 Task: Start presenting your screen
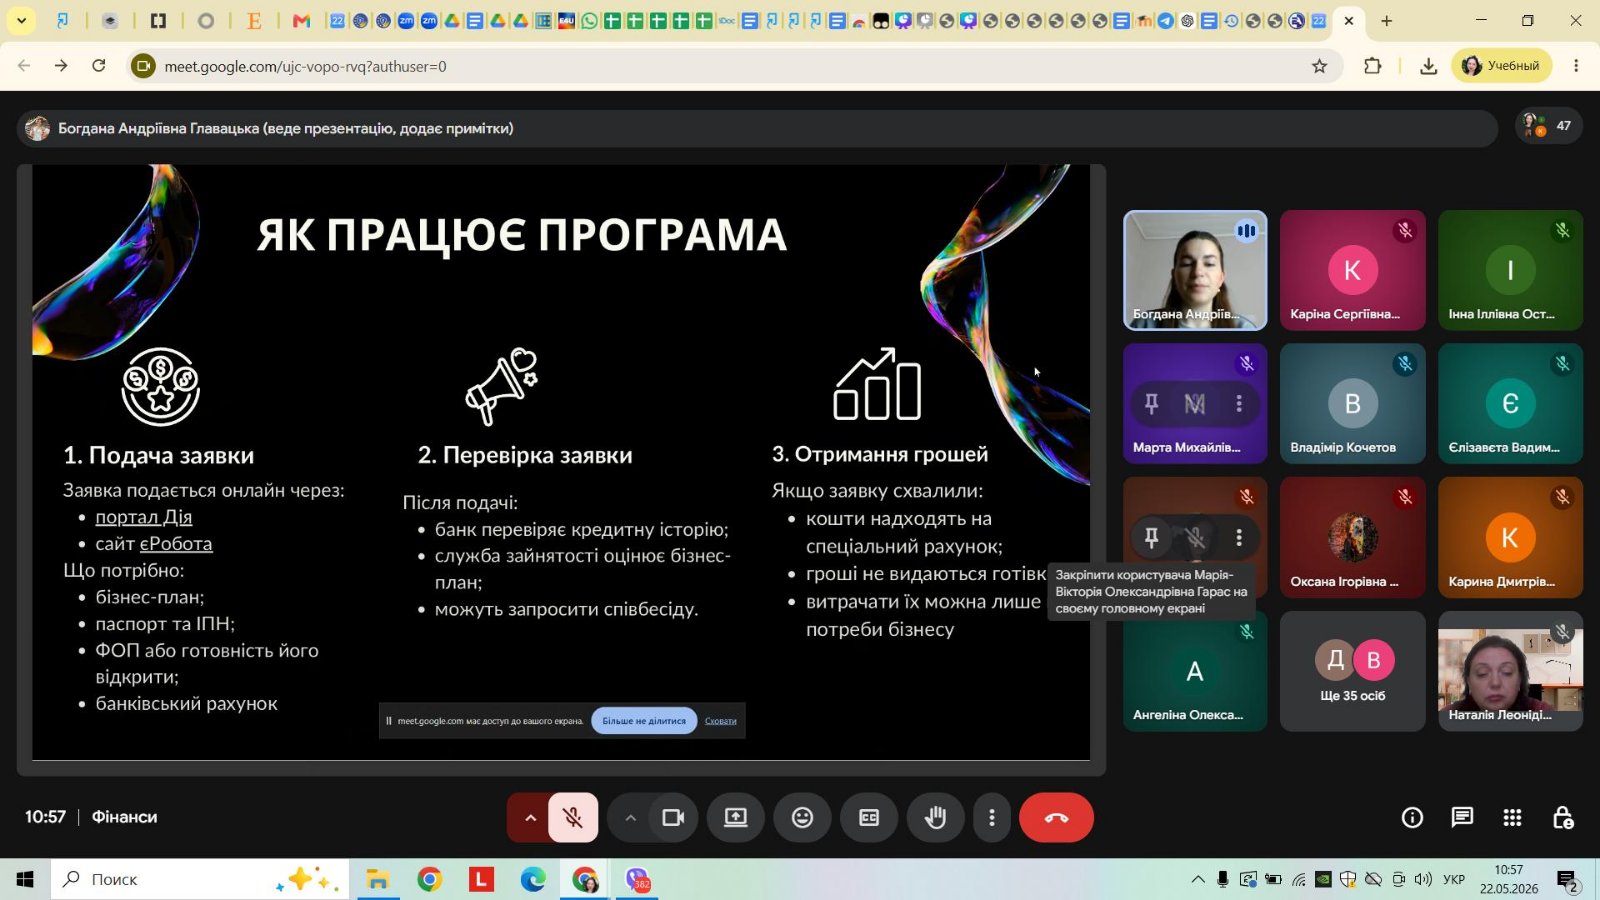736,818
